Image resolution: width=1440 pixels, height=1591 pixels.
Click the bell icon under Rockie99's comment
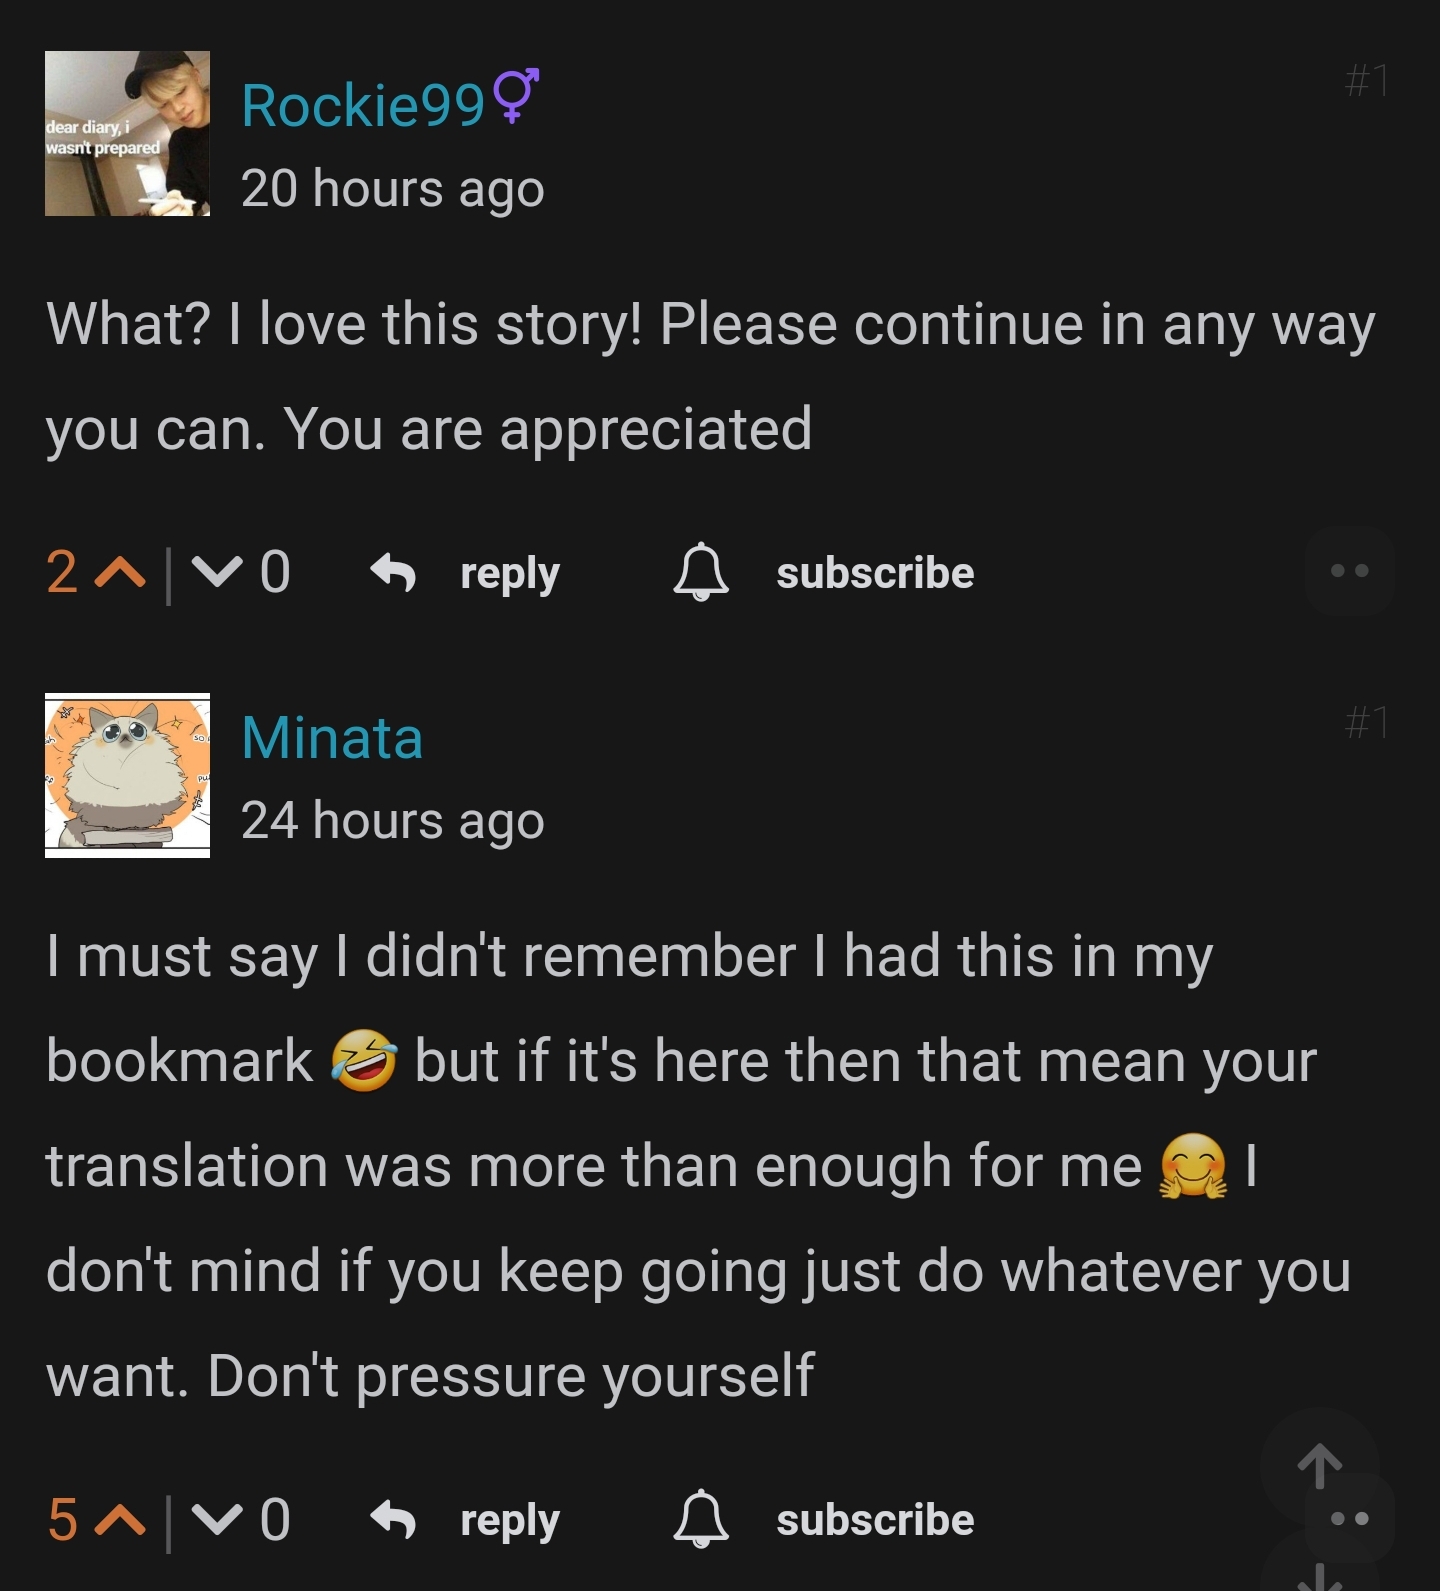point(701,573)
